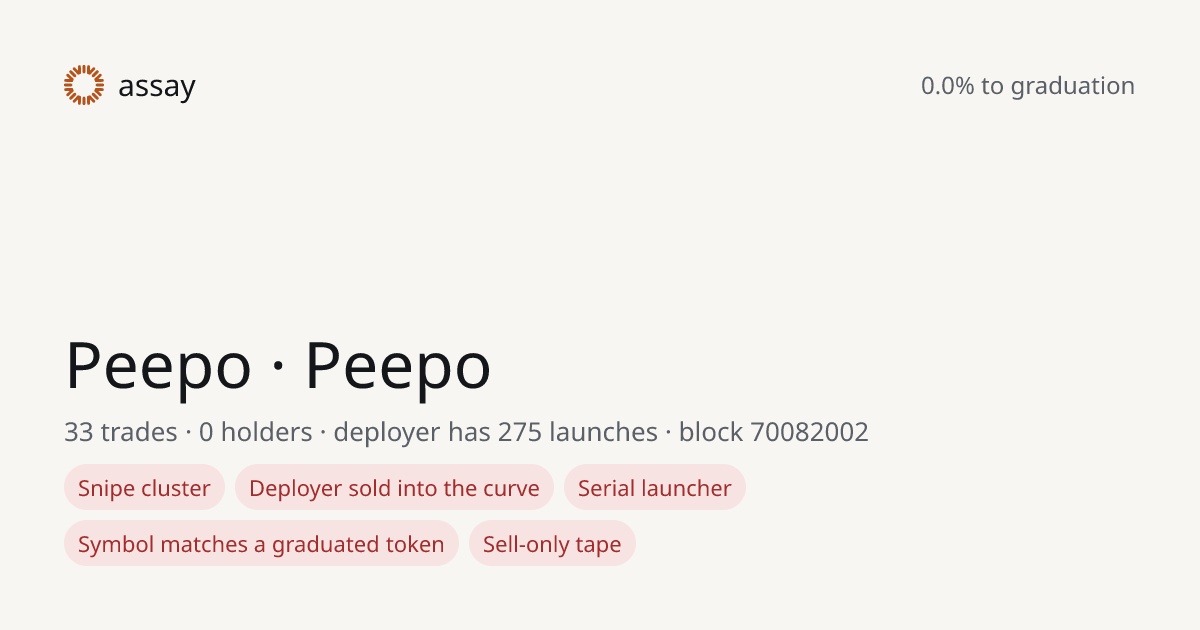Choose the 'Serial launcher' tag
1200x630 pixels.
(x=655, y=488)
